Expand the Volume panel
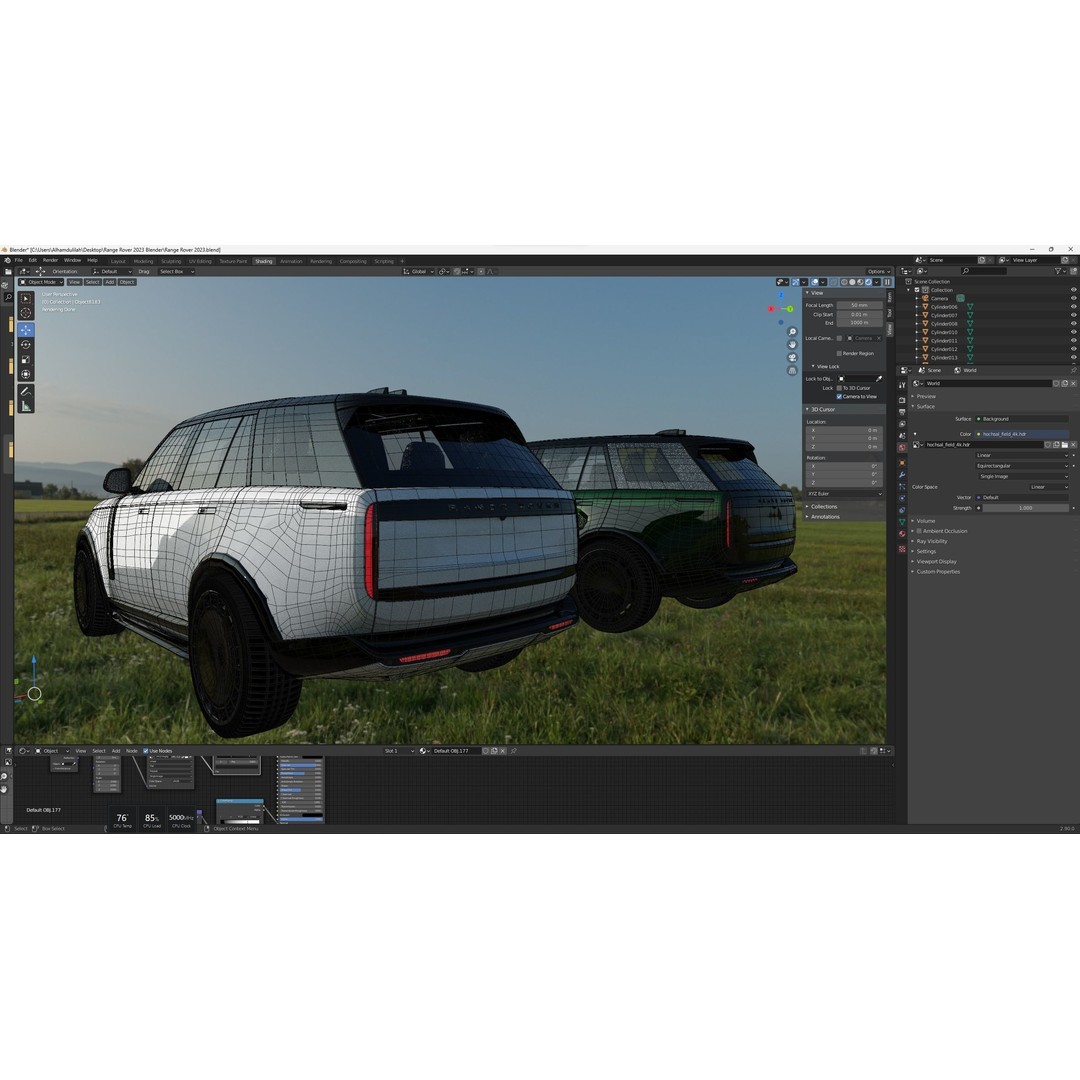1080x1080 pixels. 925,521
